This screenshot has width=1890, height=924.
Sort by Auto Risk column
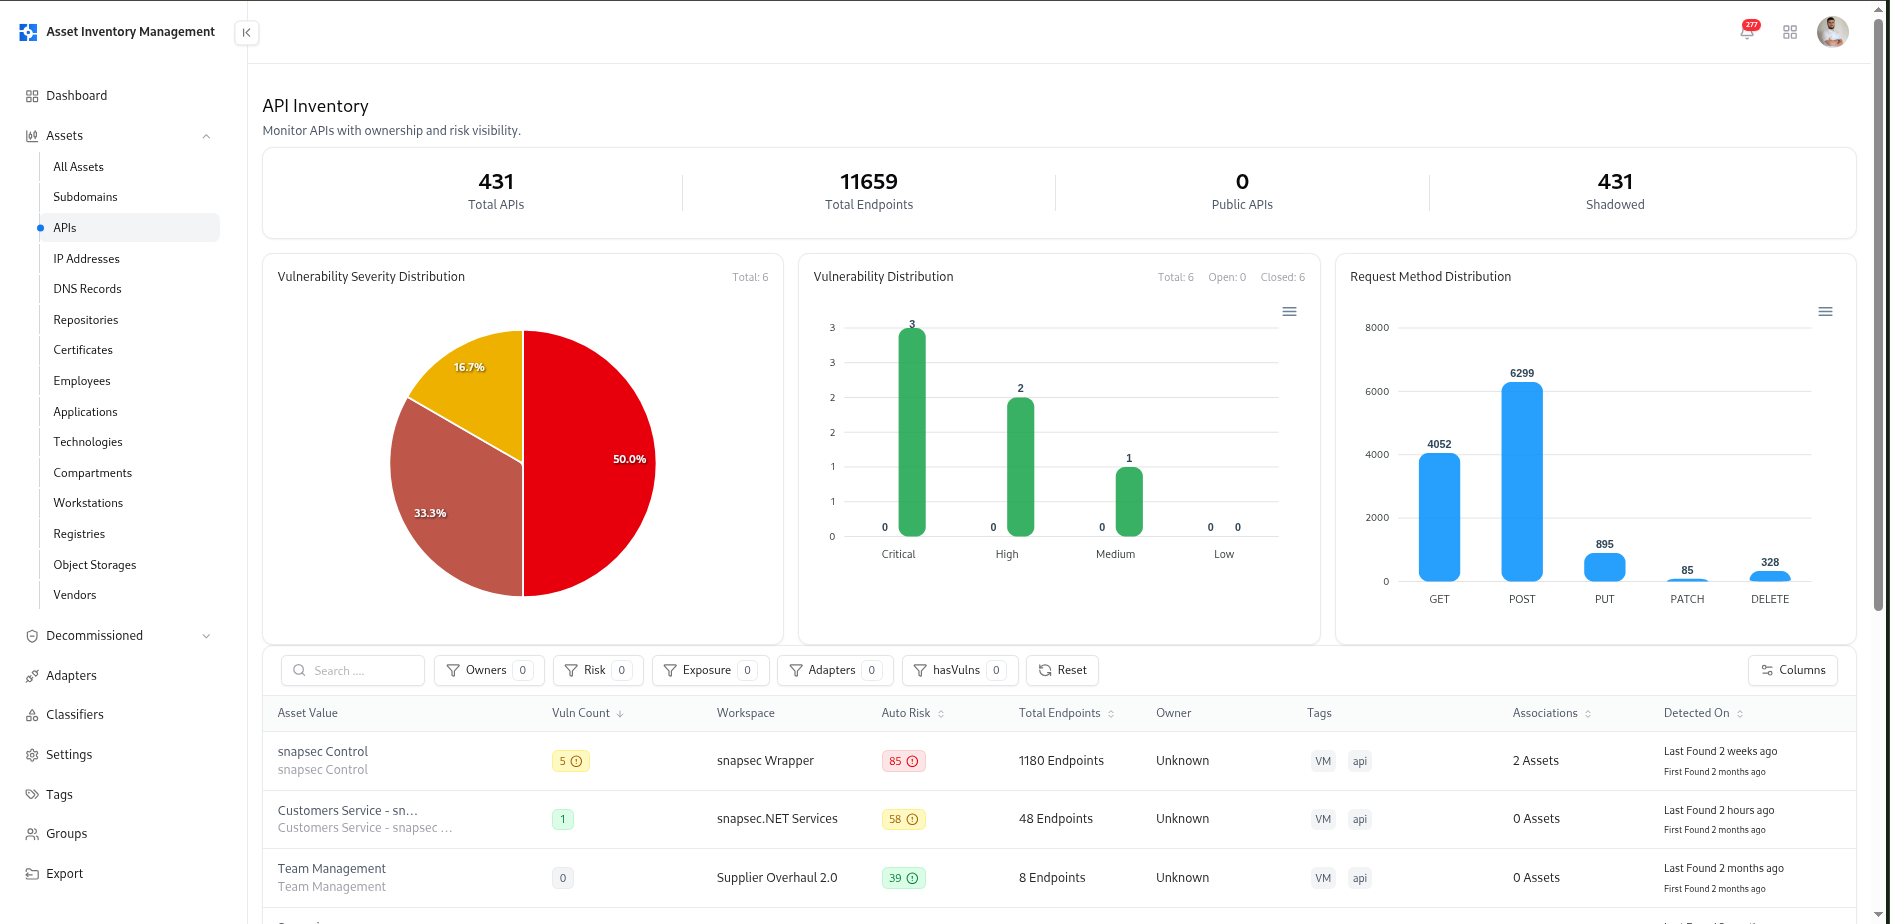912,713
